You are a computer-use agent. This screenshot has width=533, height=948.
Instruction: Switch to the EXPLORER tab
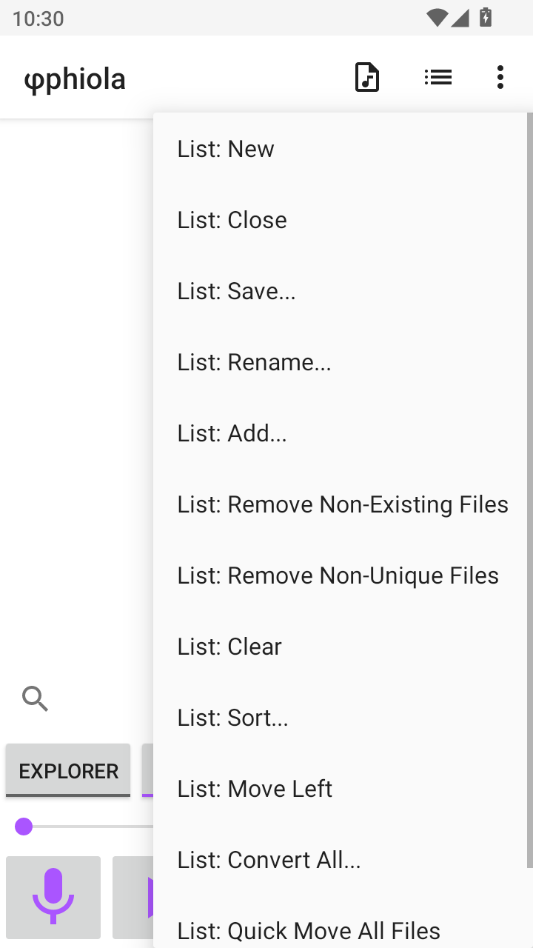click(x=68, y=771)
